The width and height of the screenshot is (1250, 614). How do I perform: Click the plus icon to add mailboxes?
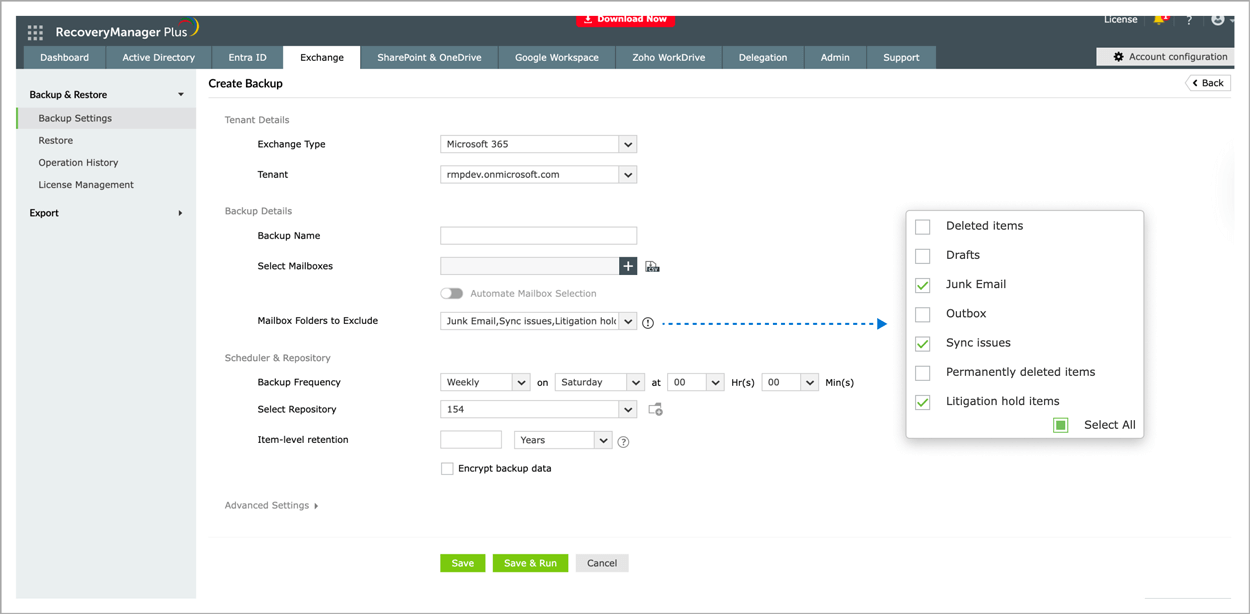tap(628, 266)
